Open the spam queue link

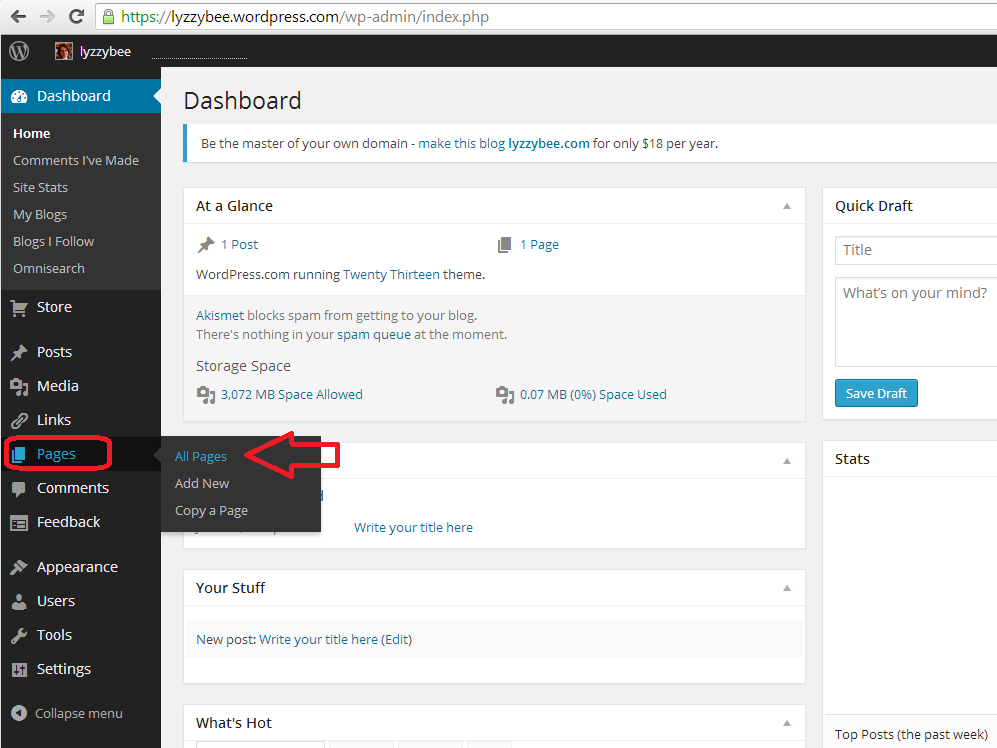pyautogui.click(x=373, y=335)
